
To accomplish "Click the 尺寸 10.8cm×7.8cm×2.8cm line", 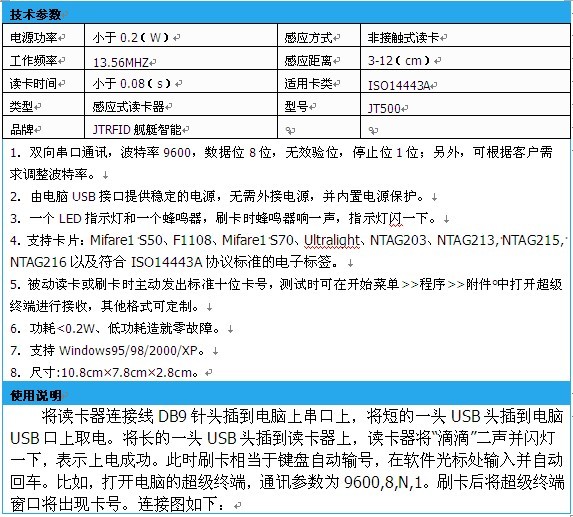I will point(111,373).
